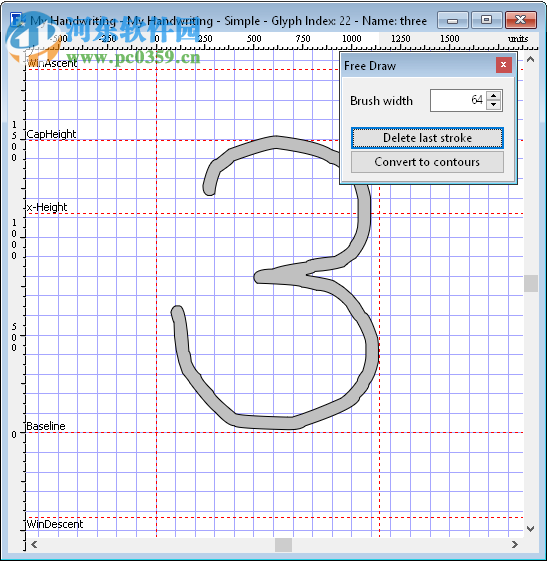Click the Free Draw panel title

tap(370, 66)
